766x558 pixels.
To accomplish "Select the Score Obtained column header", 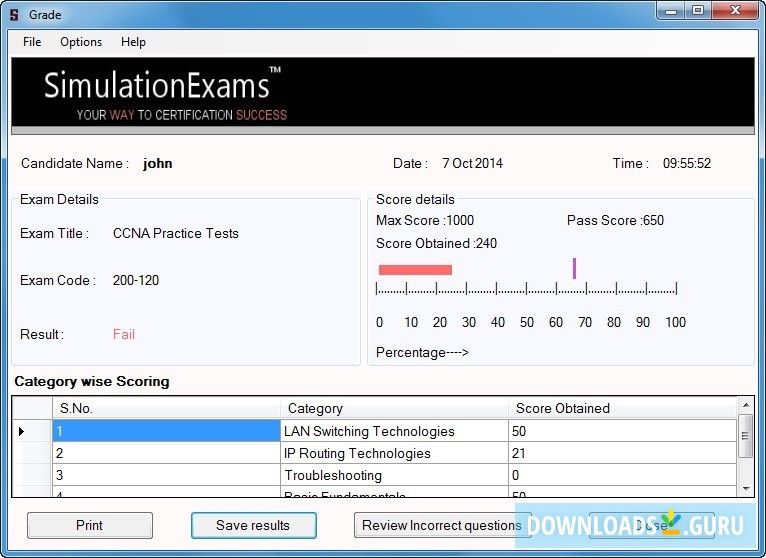I will [x=622, y=408].
